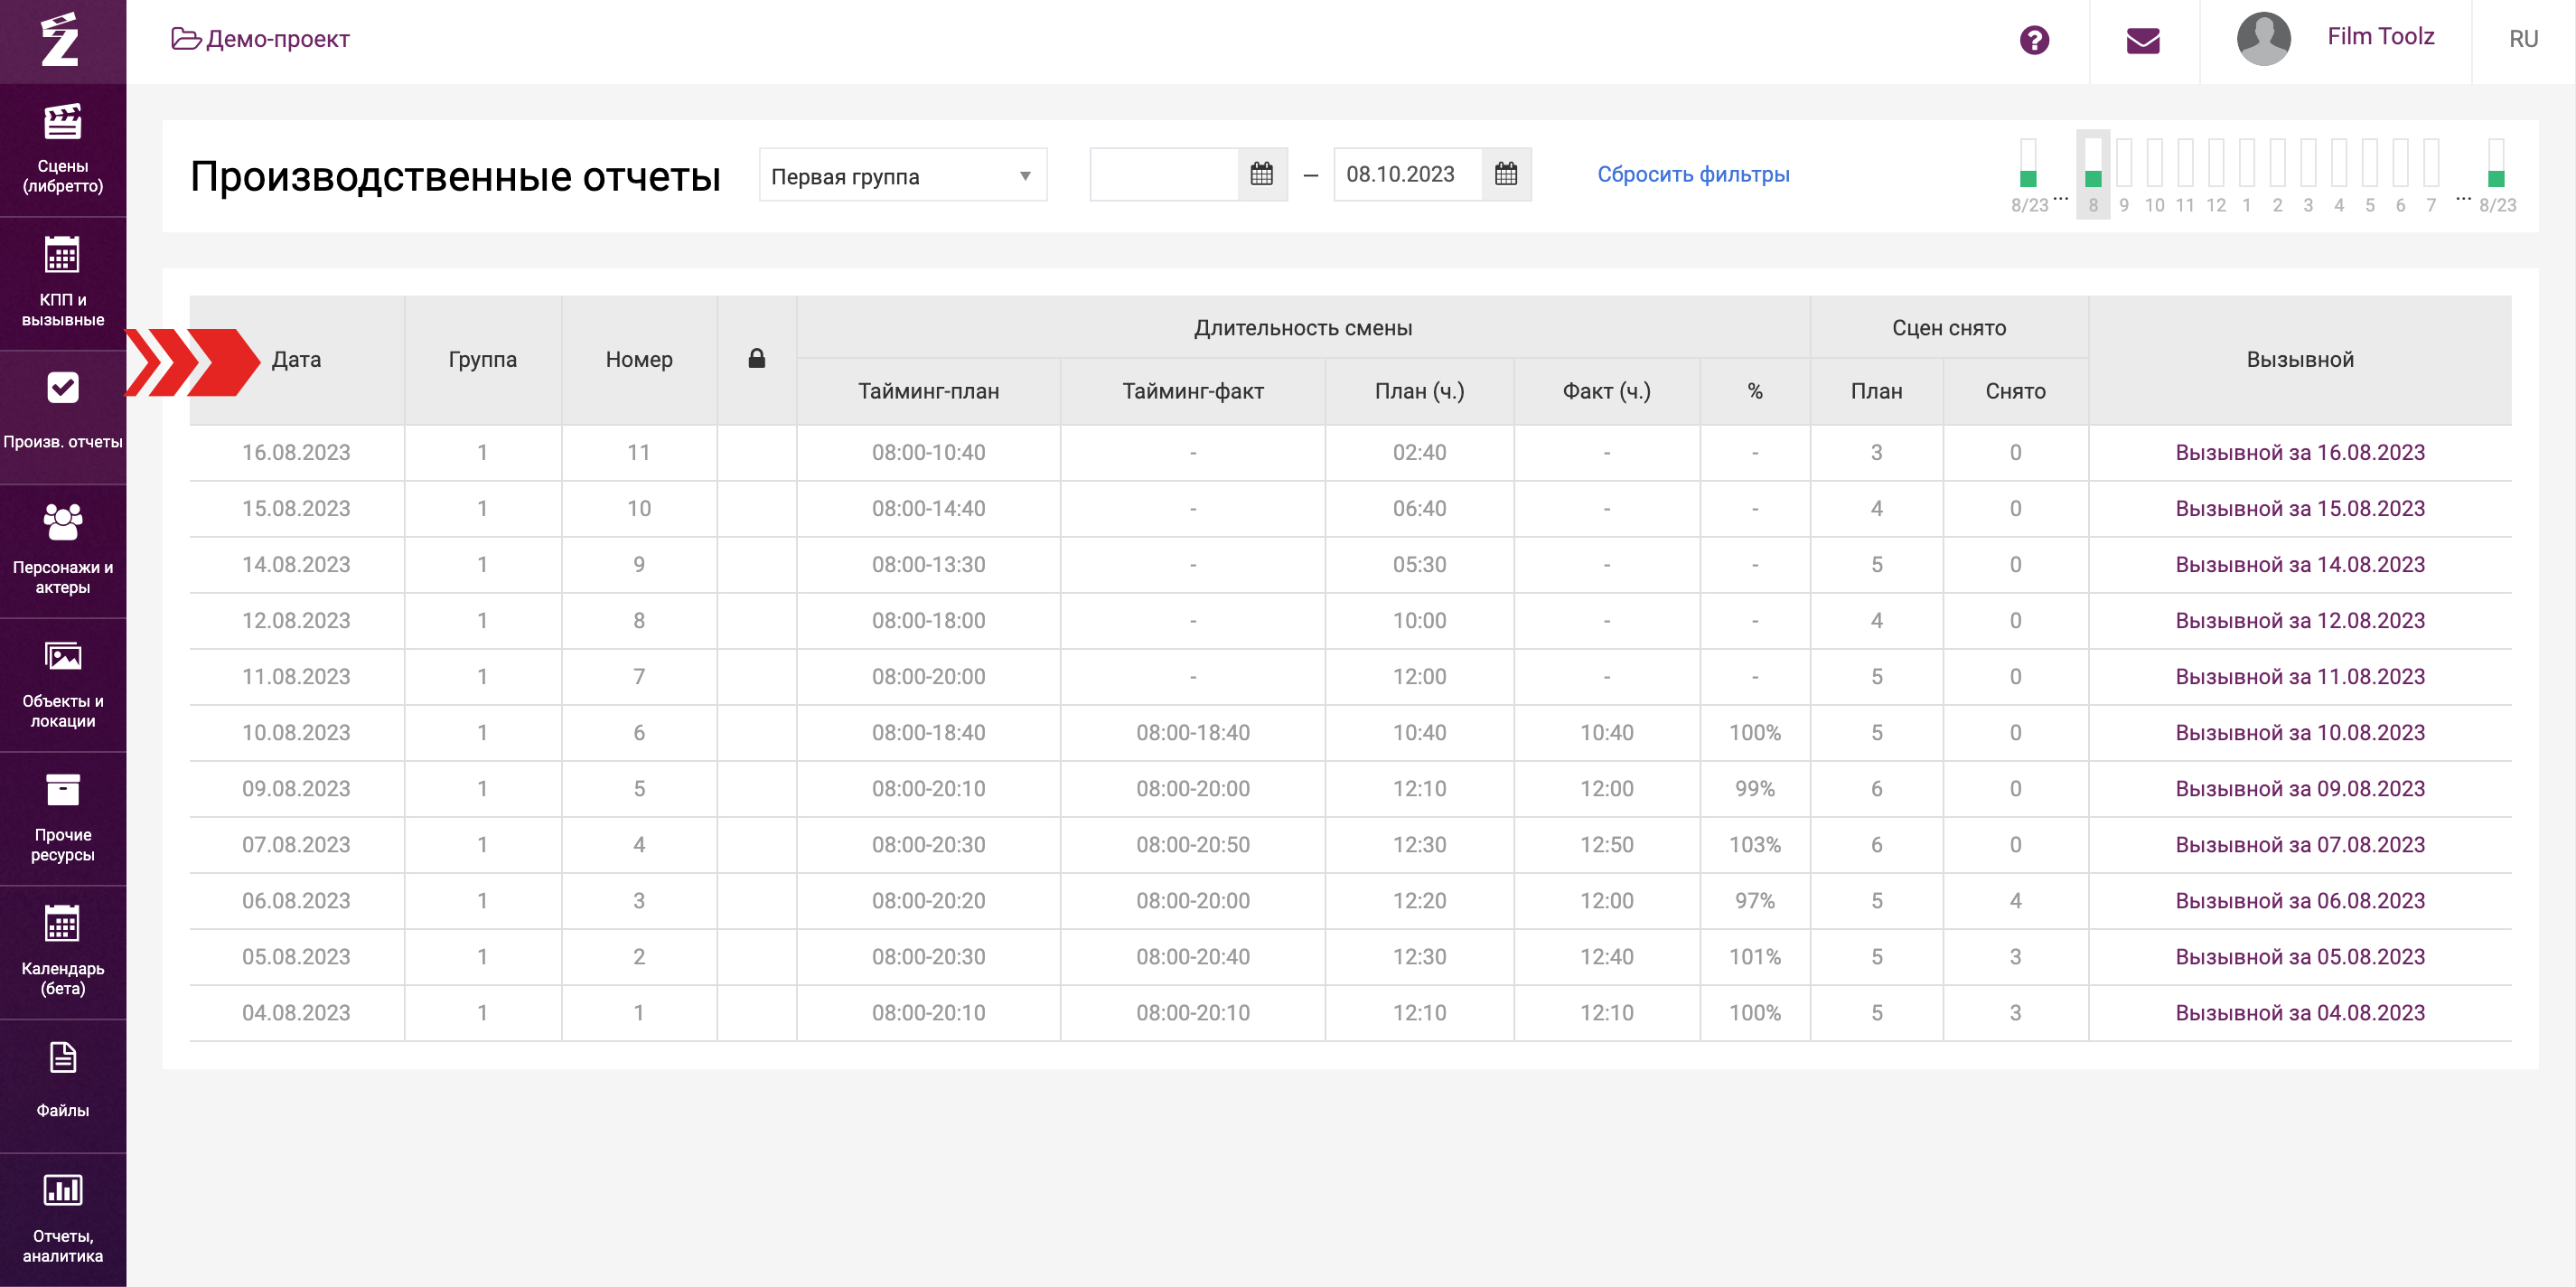2576x1287 pixels.
Task: Open Отчеты, аналитика section
Action: [62, 1220]
